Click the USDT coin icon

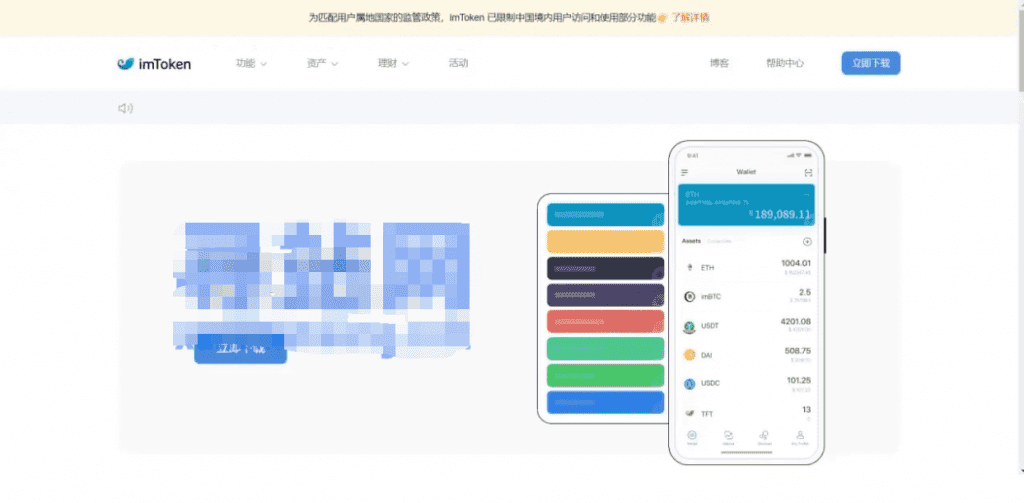[689, 325]
